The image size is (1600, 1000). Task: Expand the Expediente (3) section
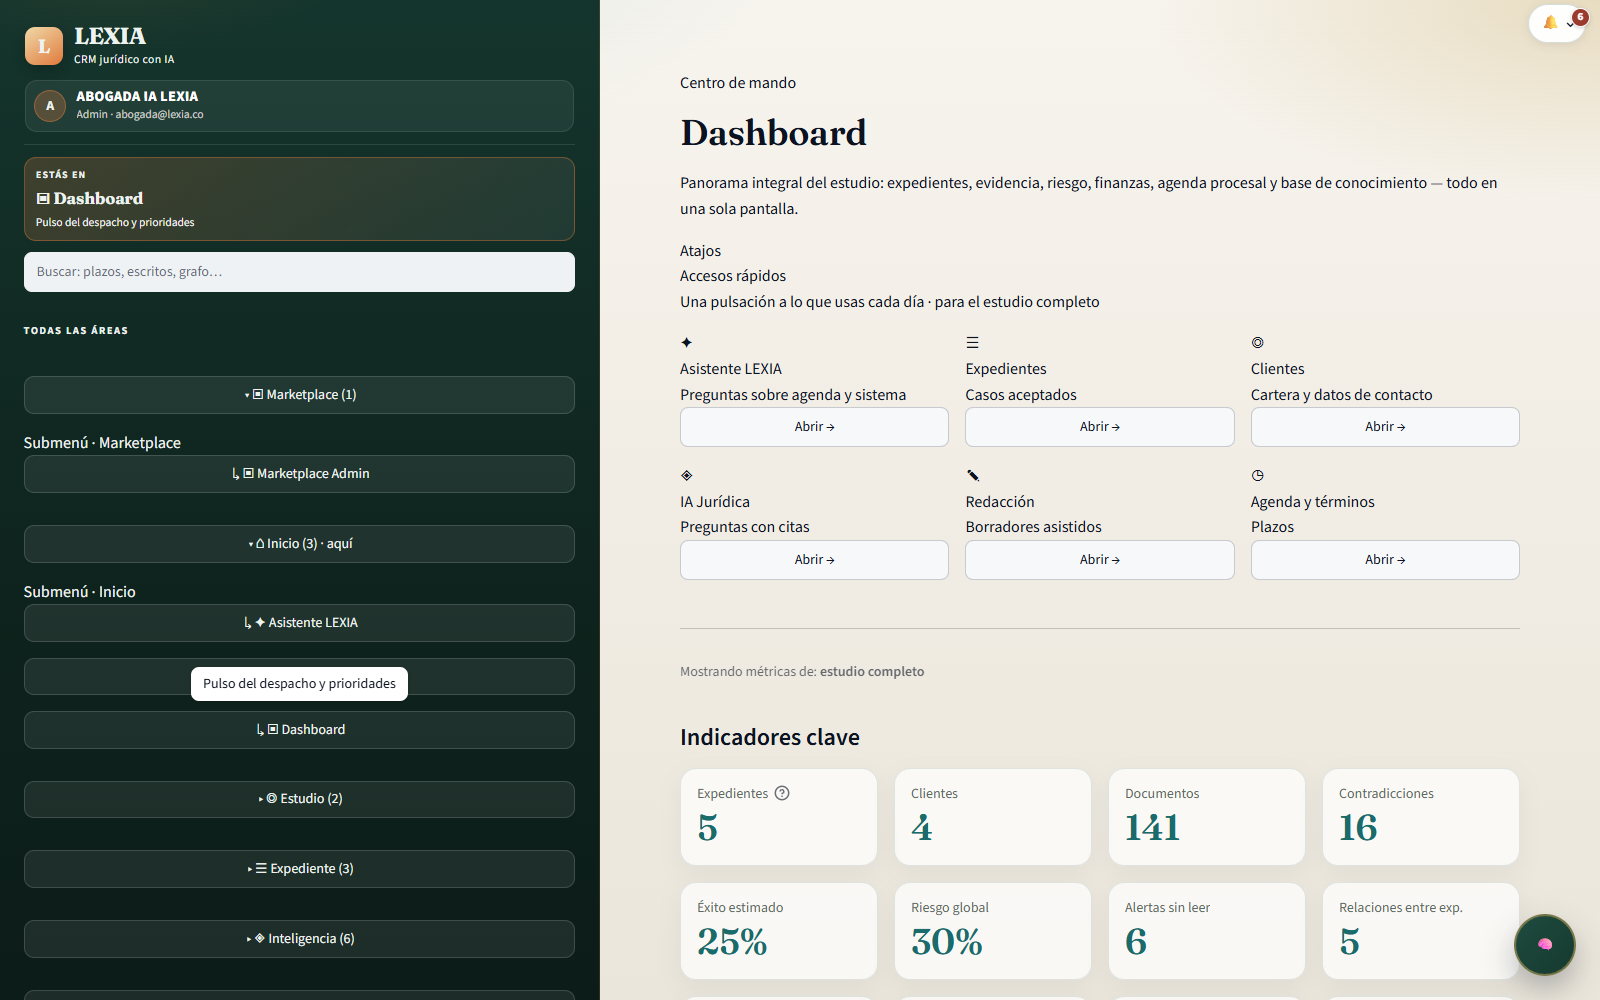[299, 869]
